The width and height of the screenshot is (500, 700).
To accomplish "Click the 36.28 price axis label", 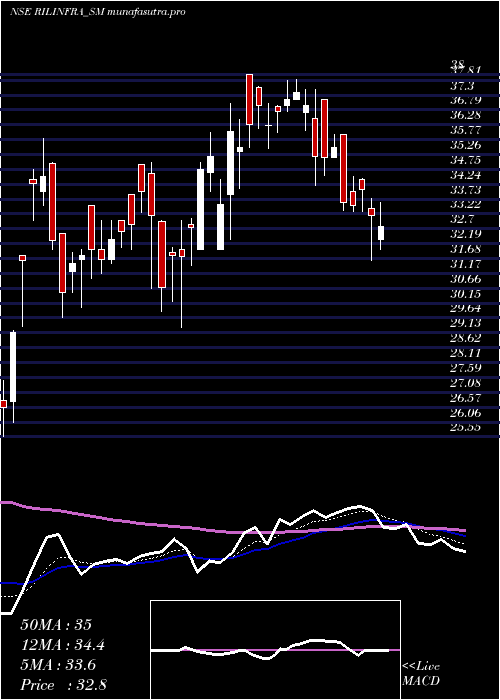I will pyautogui.click(x=465, y=115).
